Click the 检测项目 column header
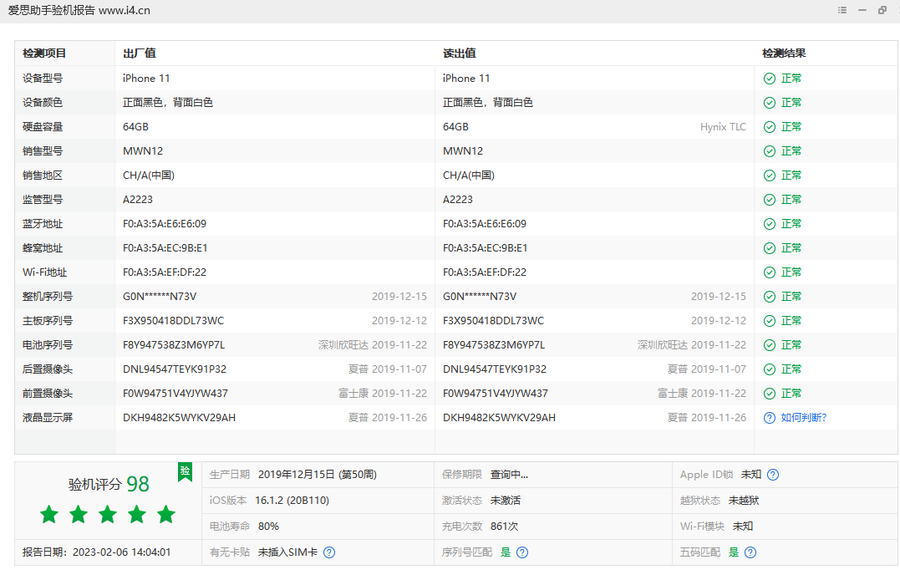The width and height of the screenshot is (900, 575). click(44, 53)
